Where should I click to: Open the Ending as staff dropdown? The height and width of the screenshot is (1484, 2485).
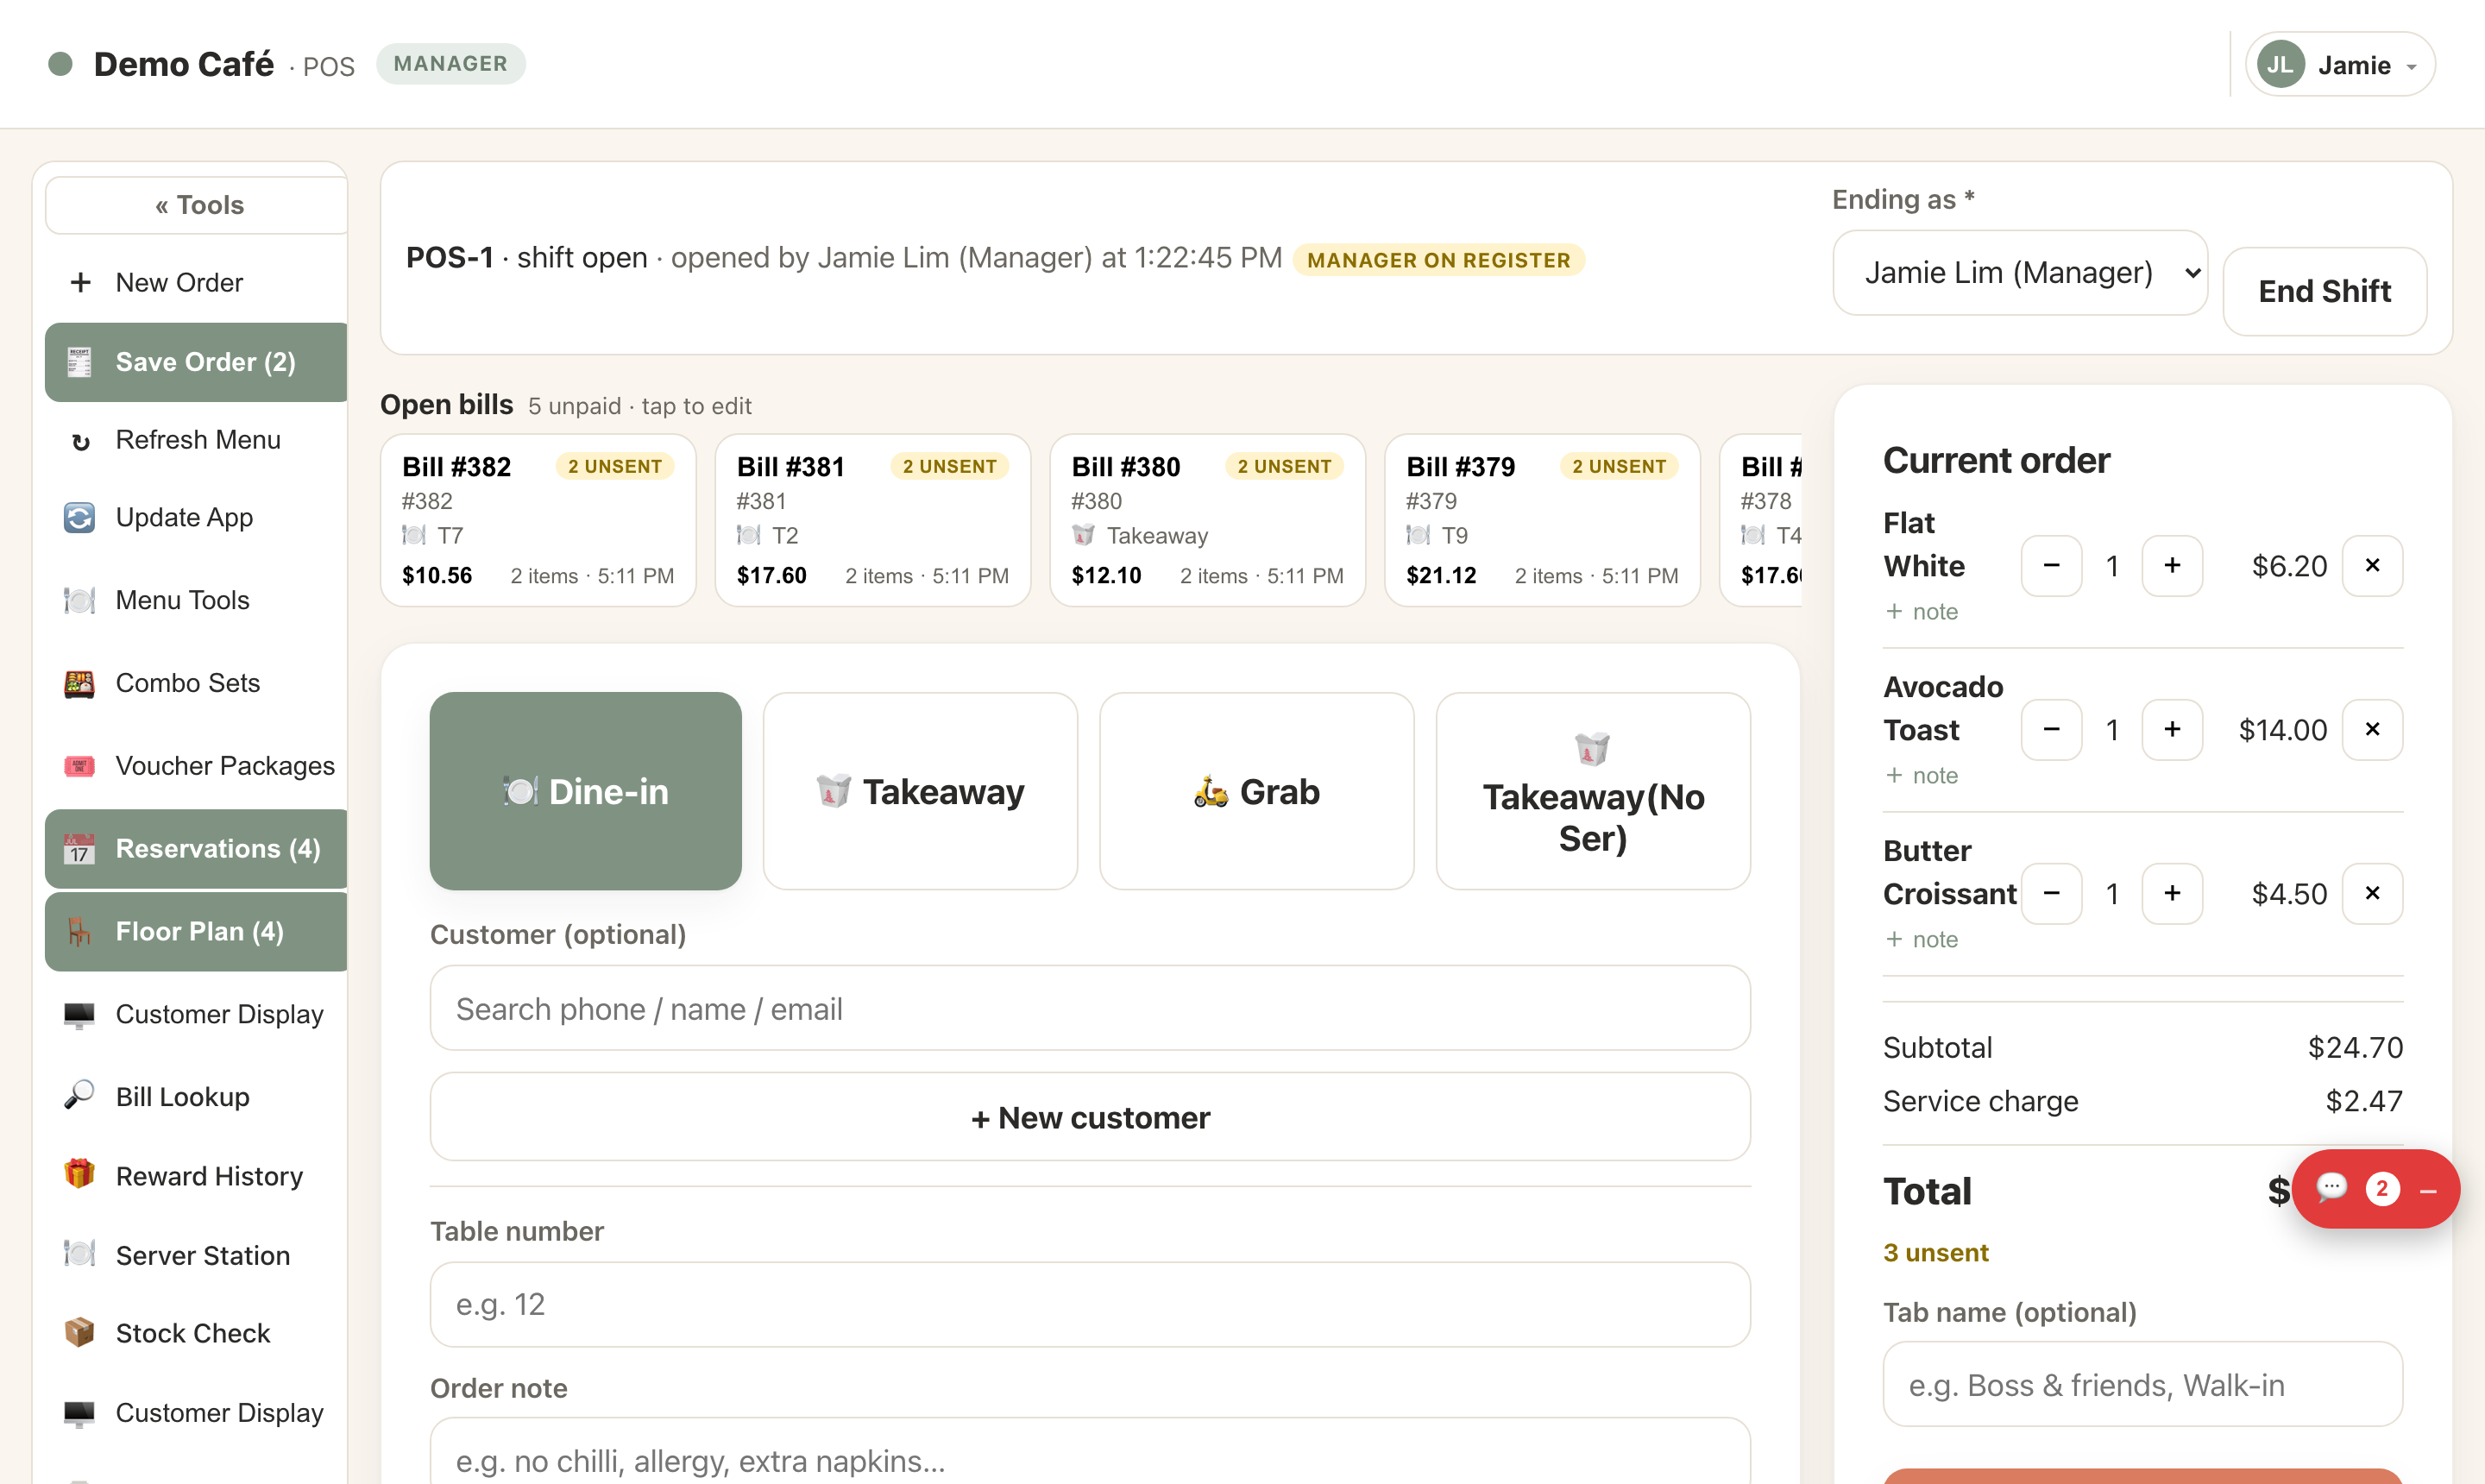(2019, 273)
